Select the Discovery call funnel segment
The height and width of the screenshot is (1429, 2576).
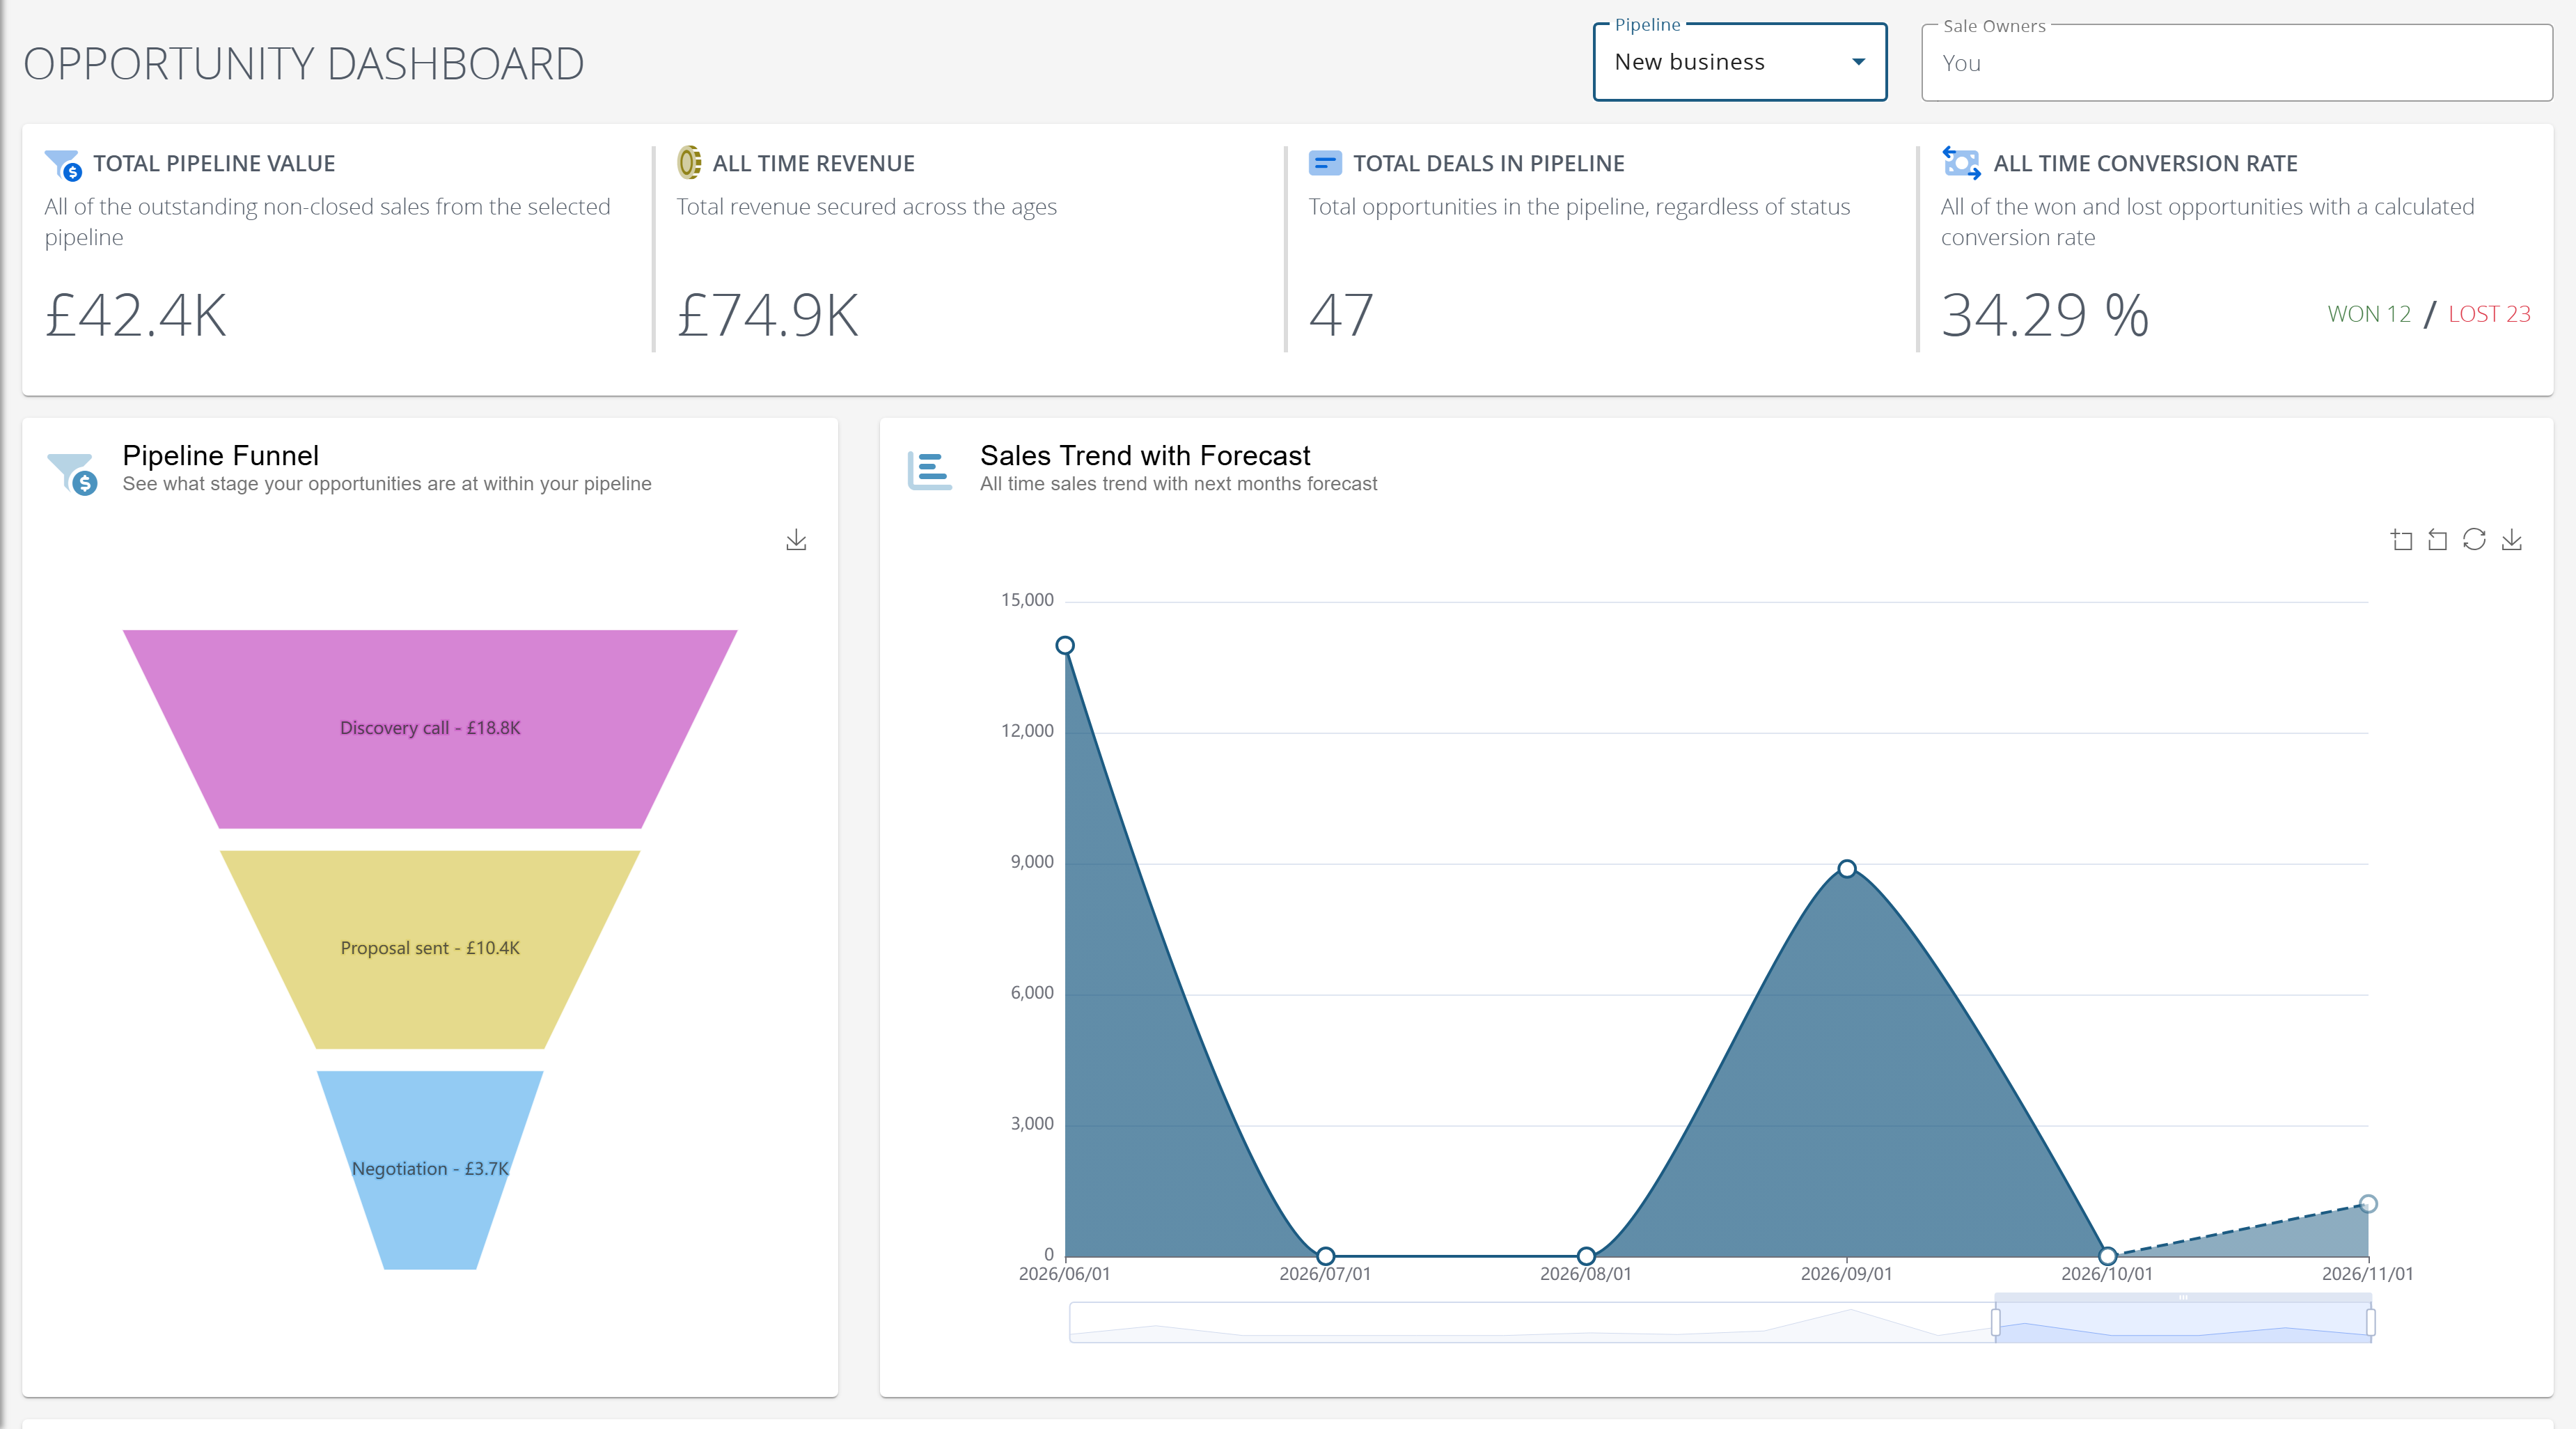(430, 728)
